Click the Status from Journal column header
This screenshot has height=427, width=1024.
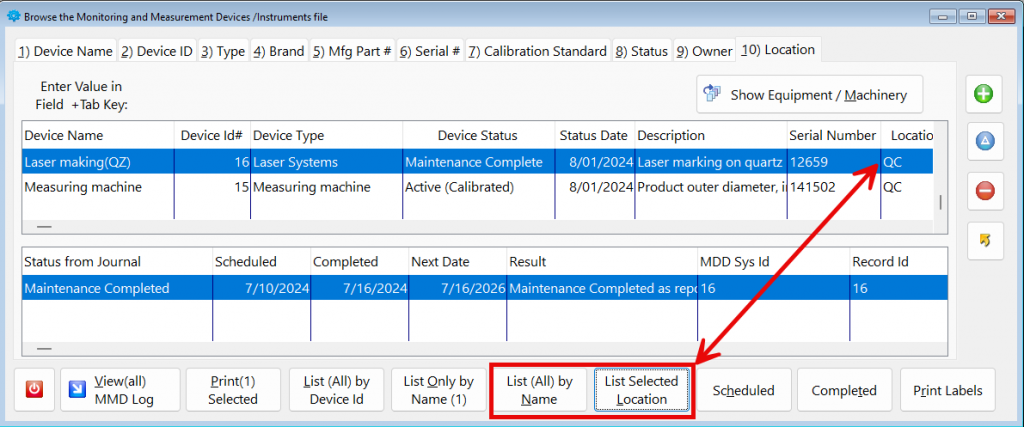[118, 262]
